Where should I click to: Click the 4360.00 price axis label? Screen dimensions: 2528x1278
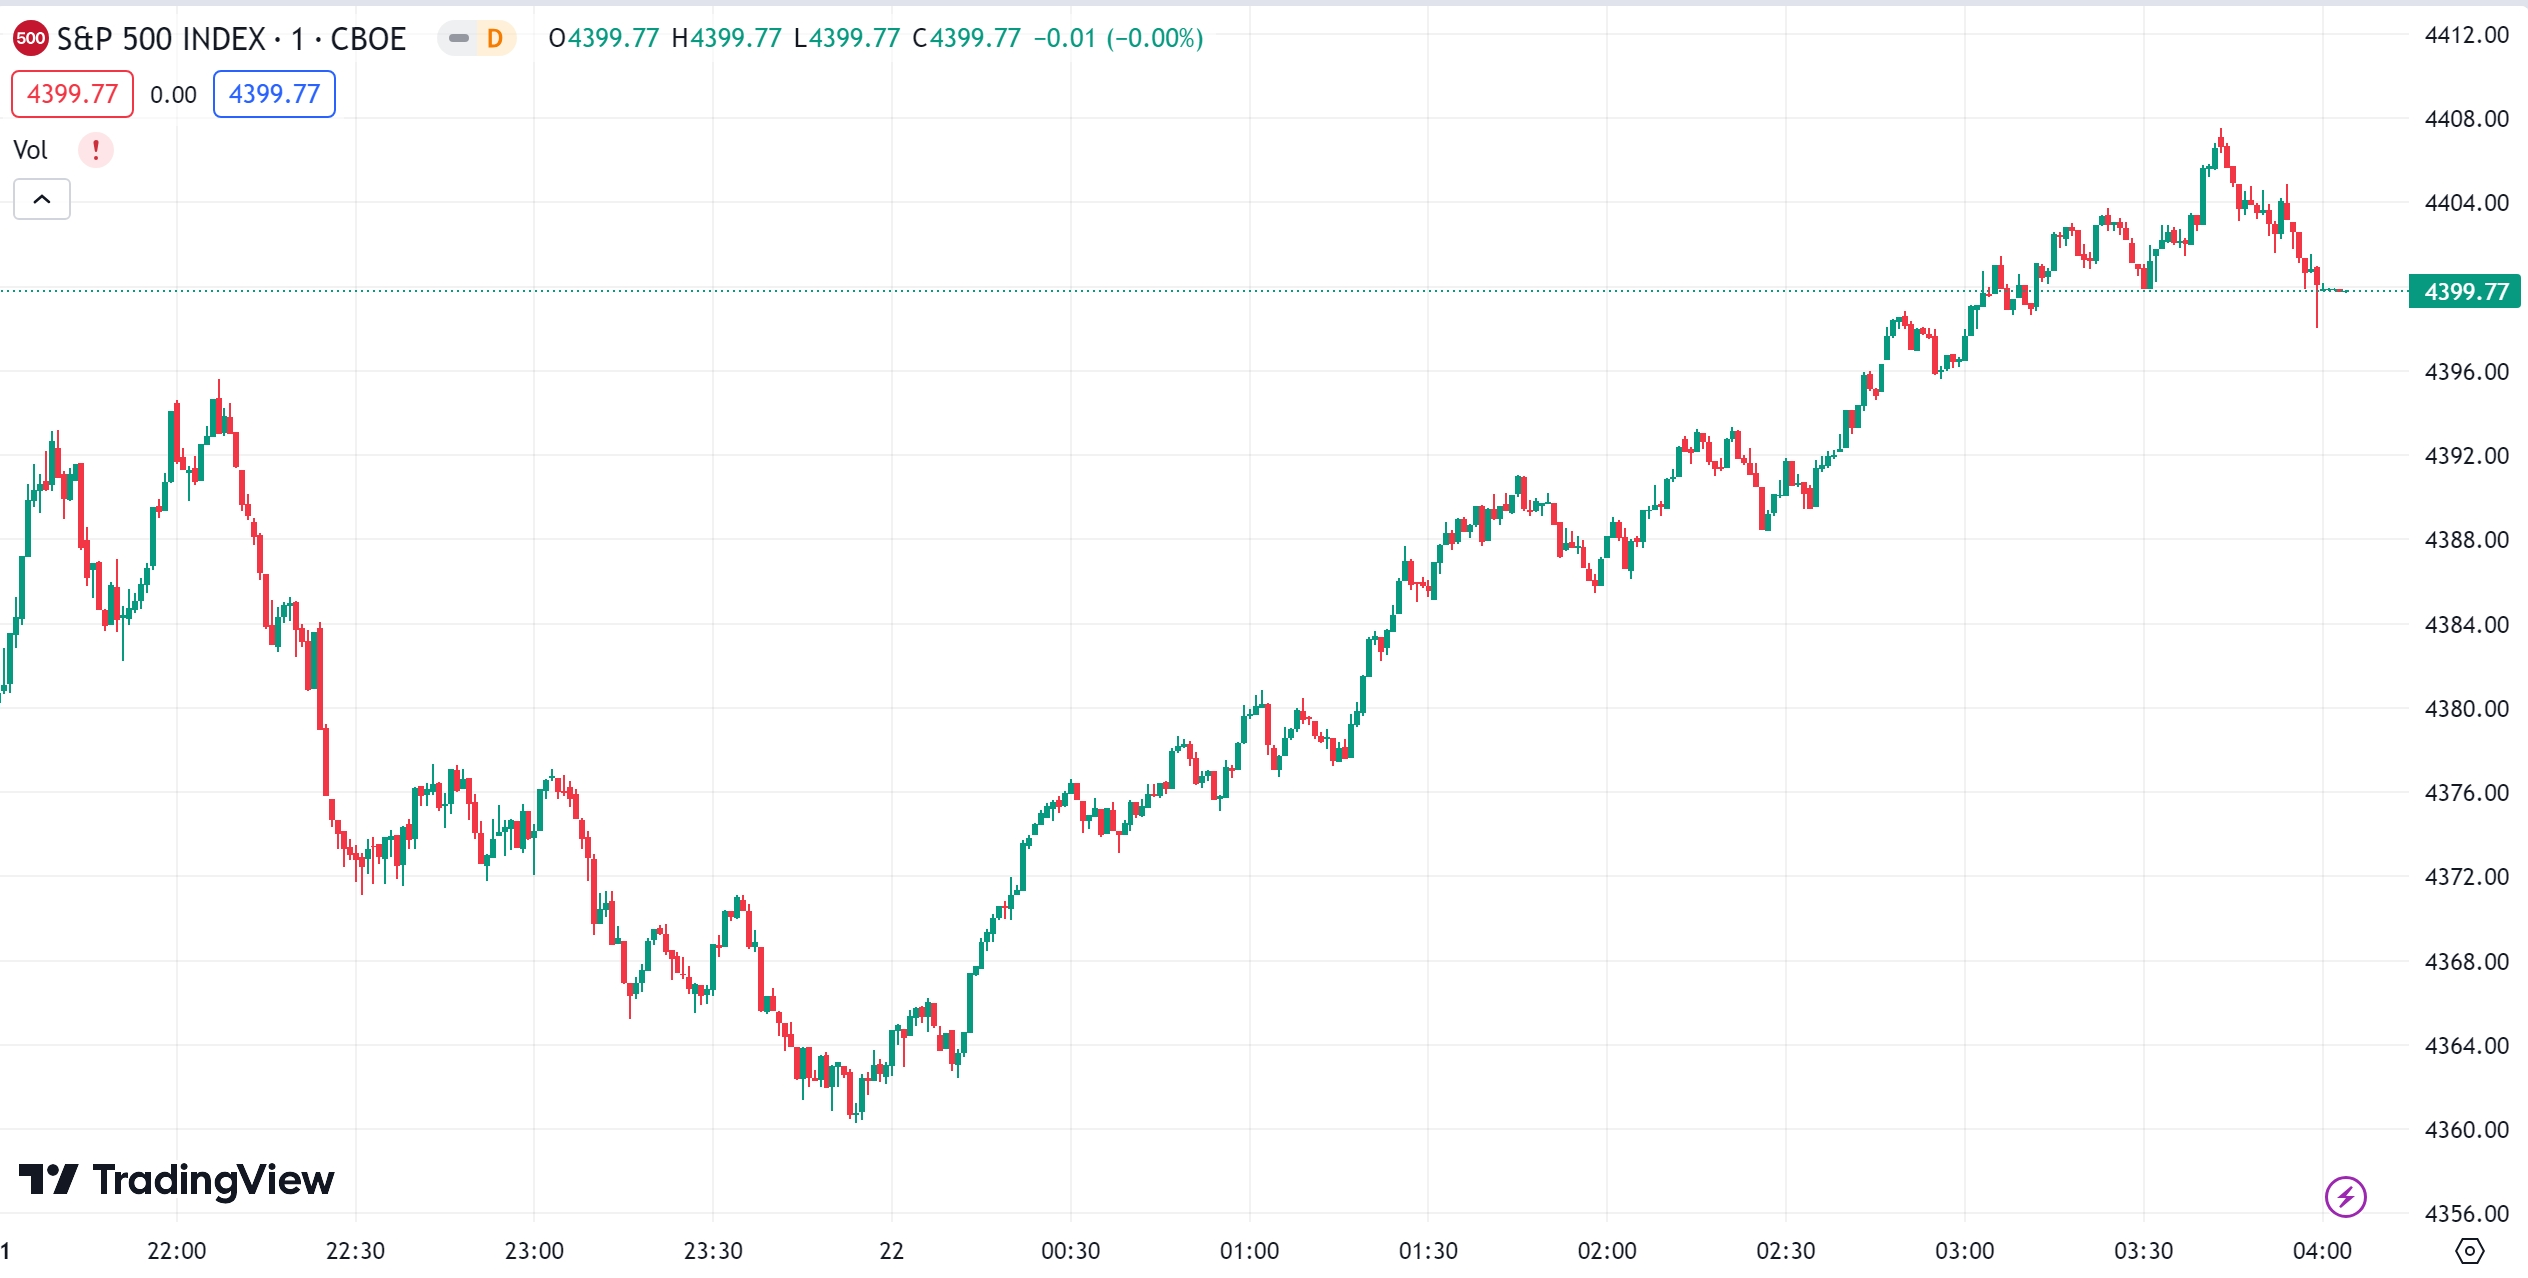click(x=2466, y=1130)
